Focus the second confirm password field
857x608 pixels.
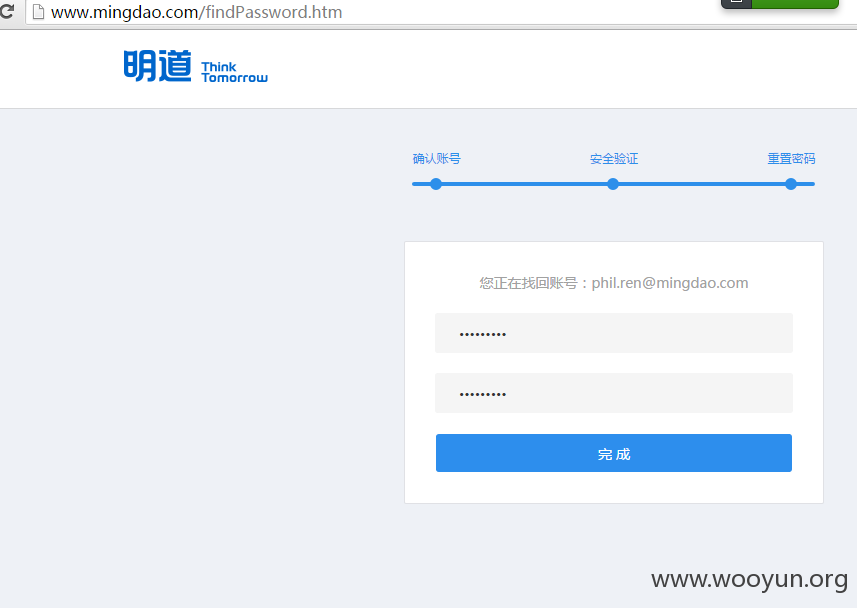coord(614,393)
